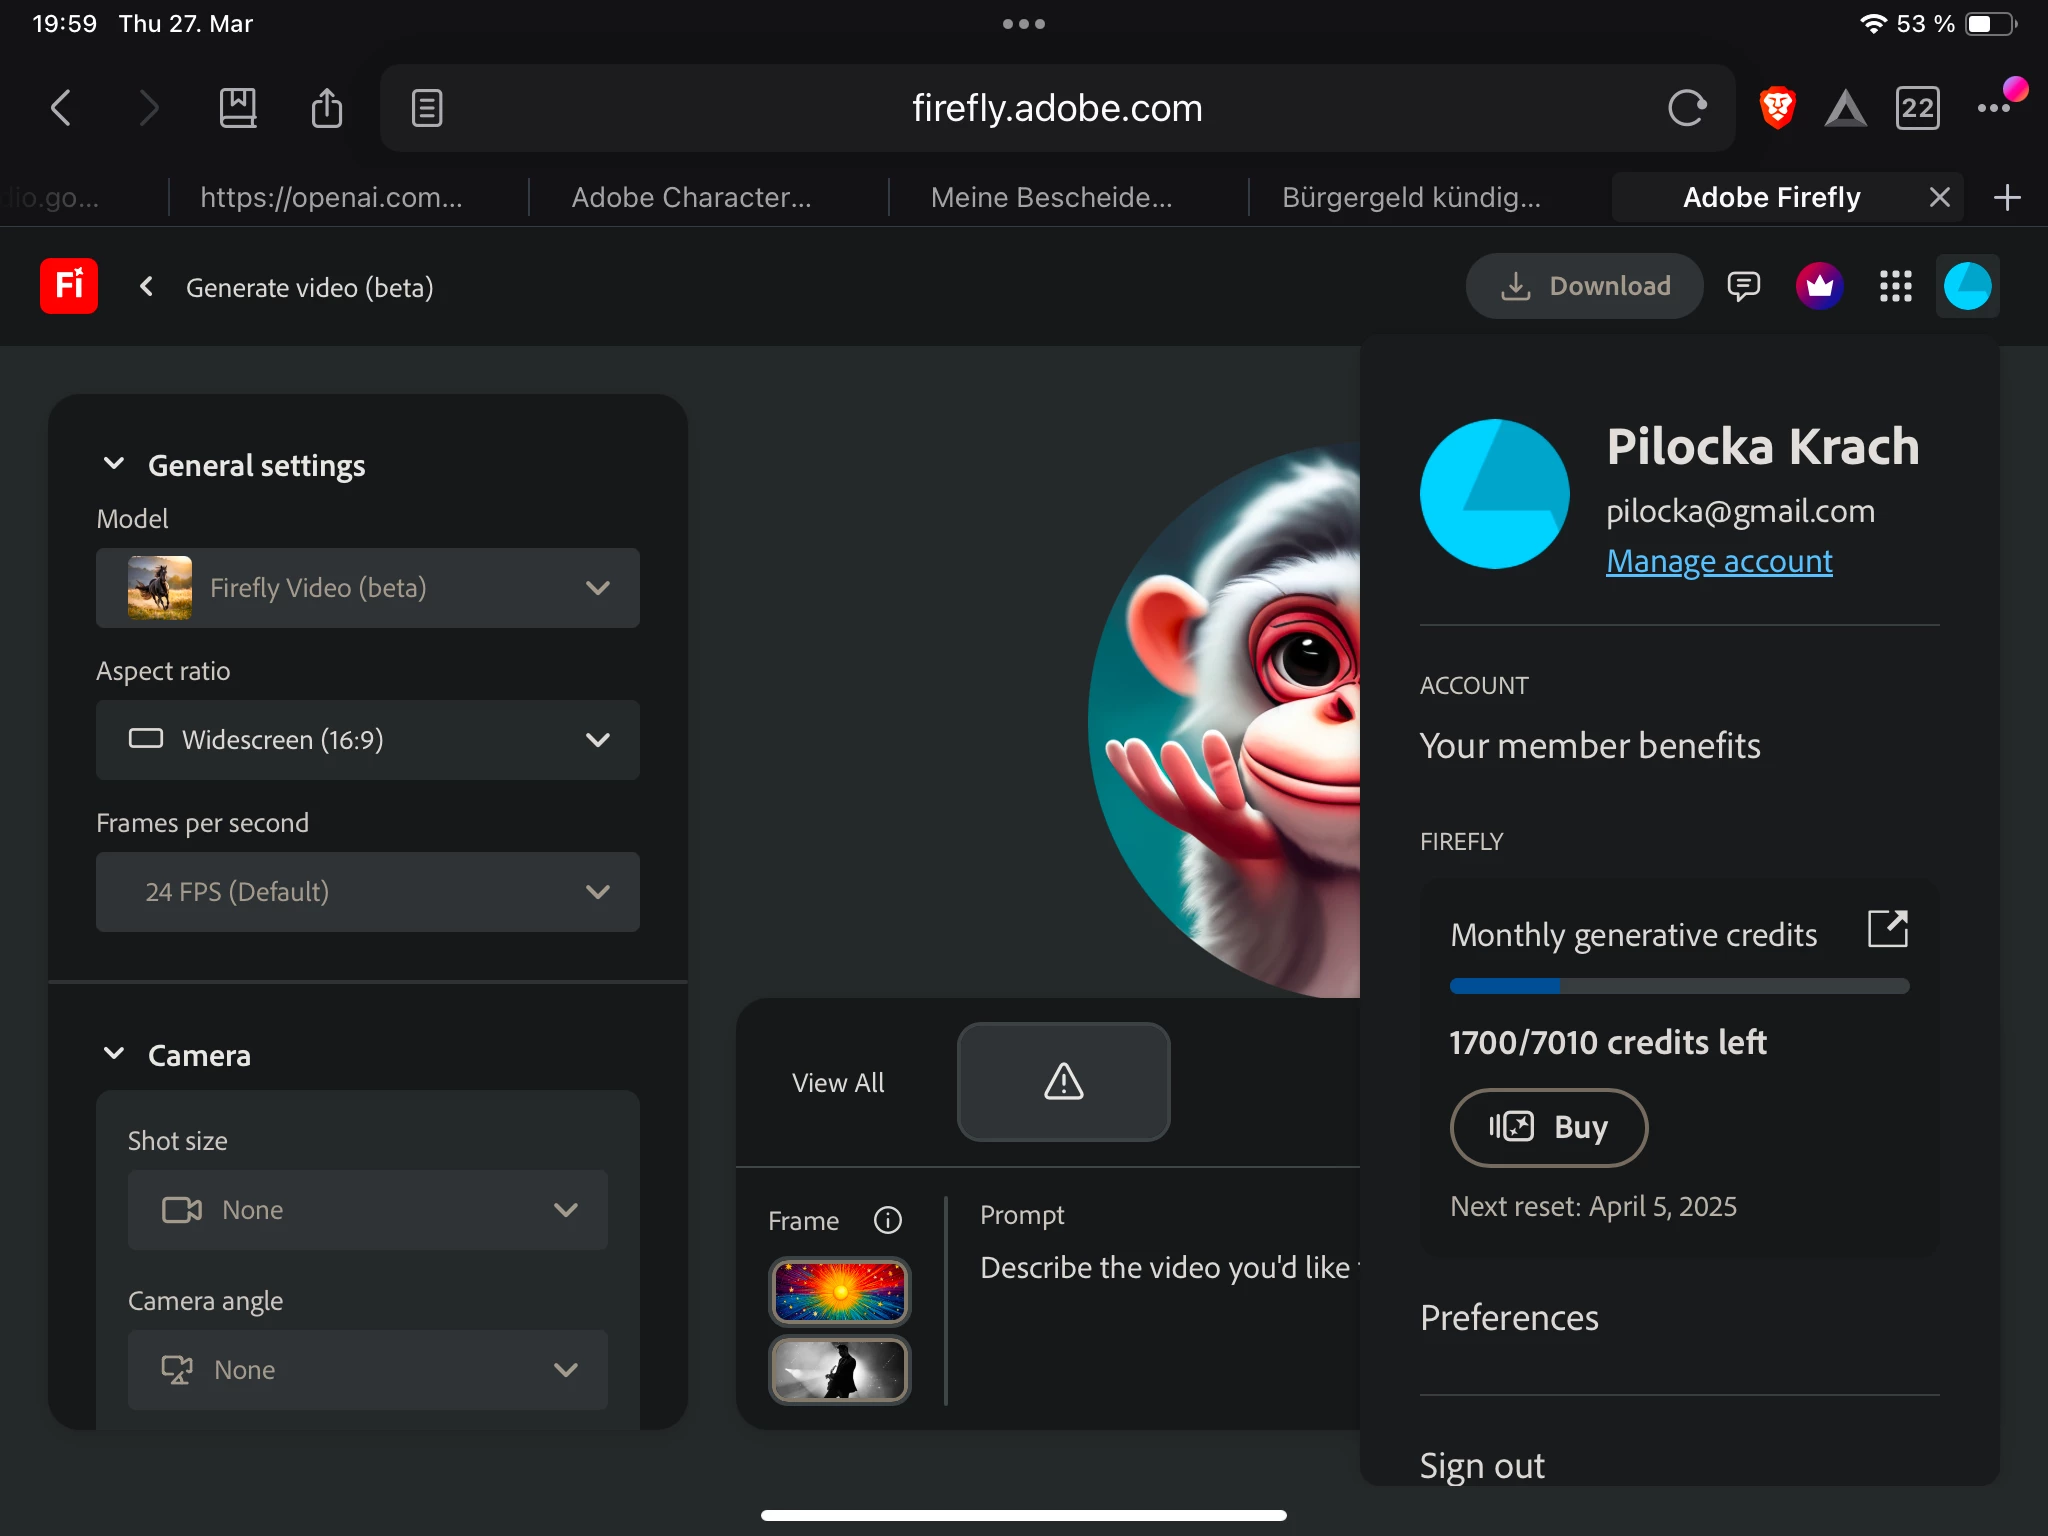
Task: Open the Widescreen (16:9) aspect ratio dropdown
Action: pos(367,740)
